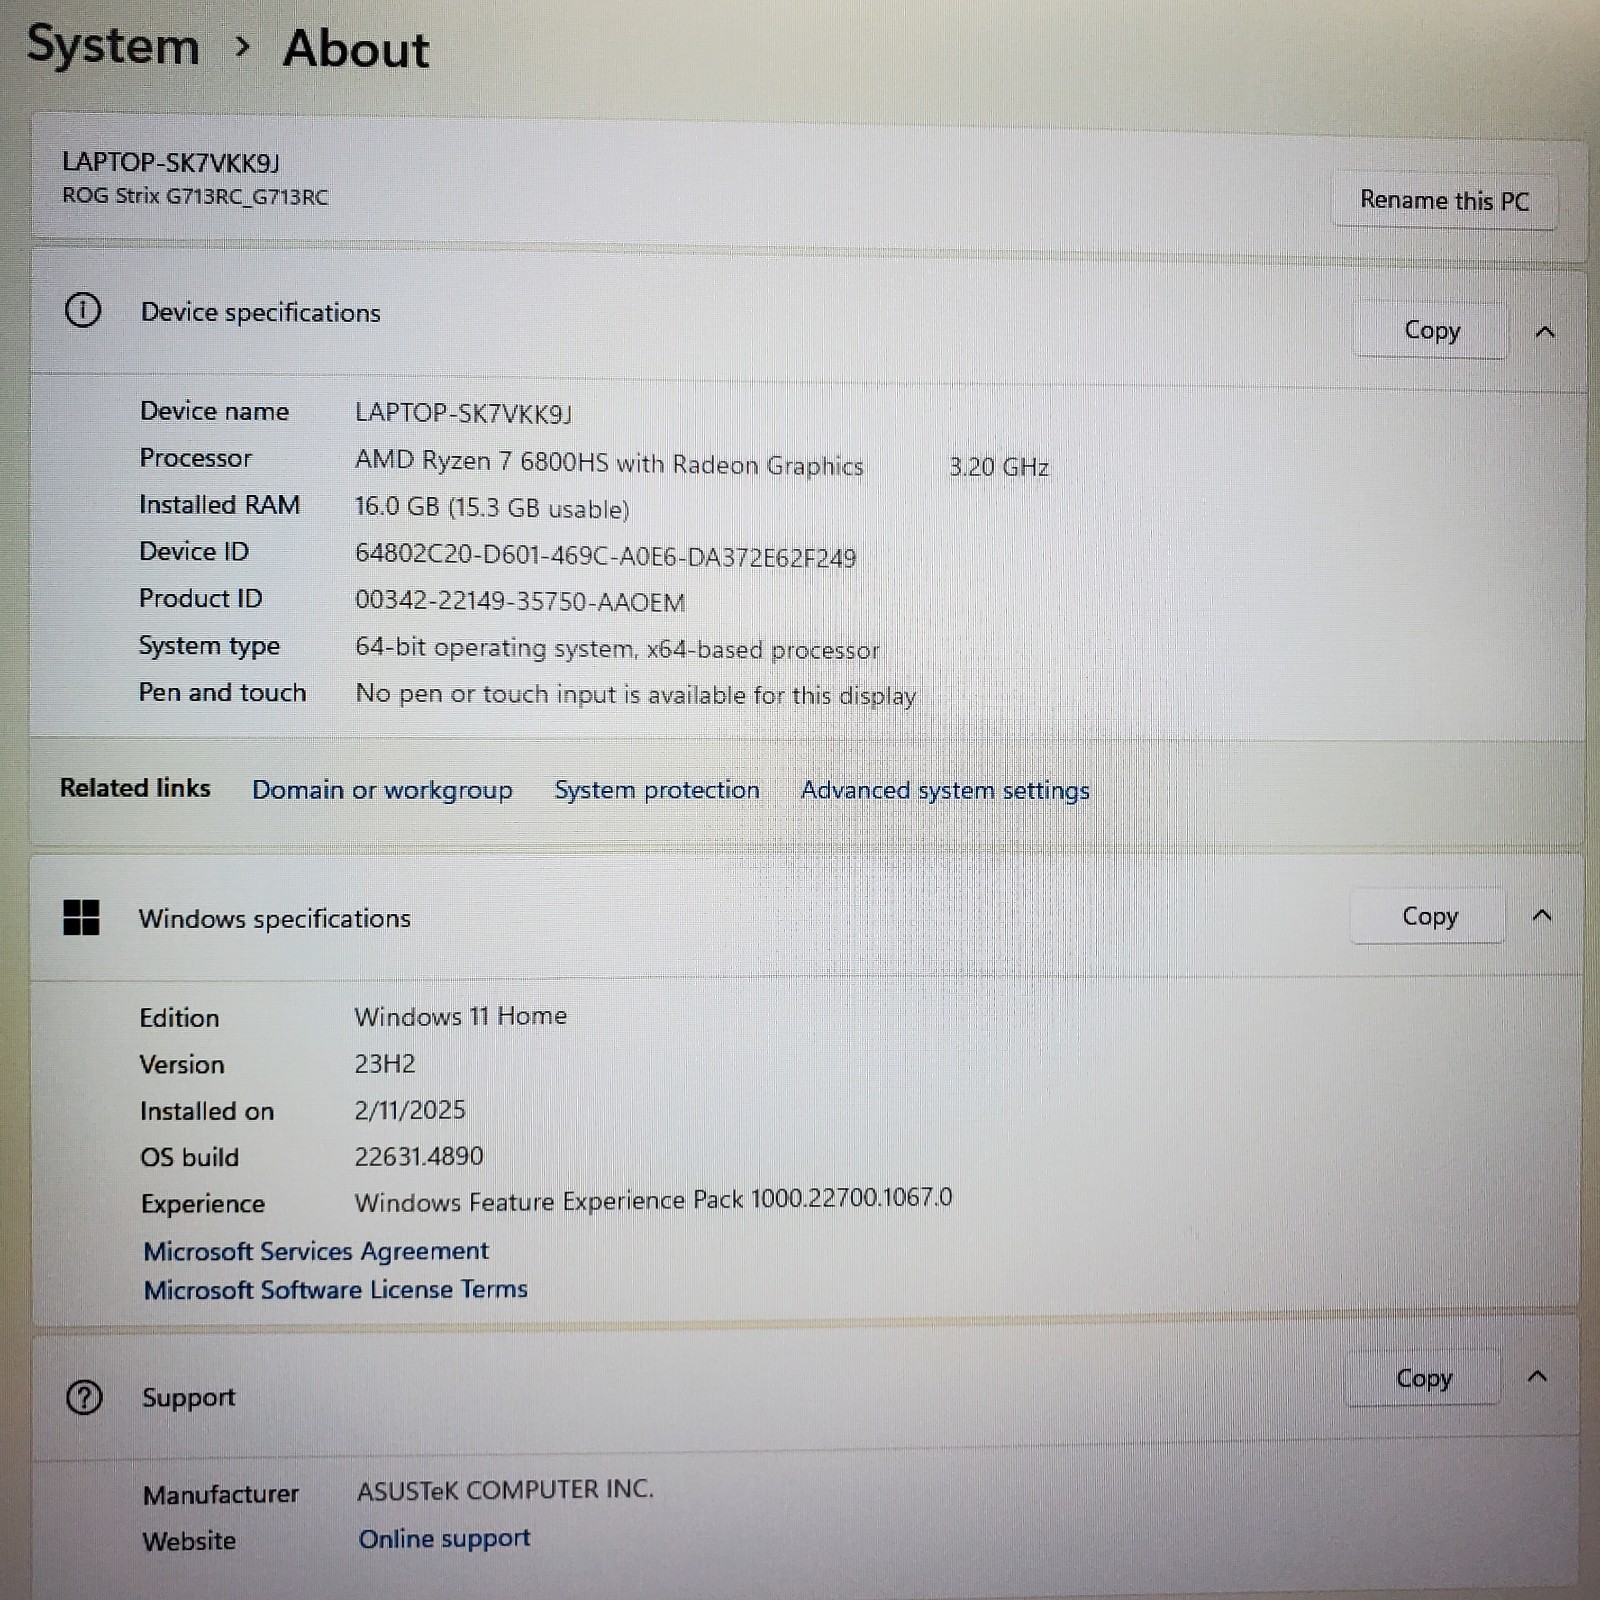Select Installed on date 2/11/2025
This screenshot has width=1600, height=1600.
[x=410, y=1110]
